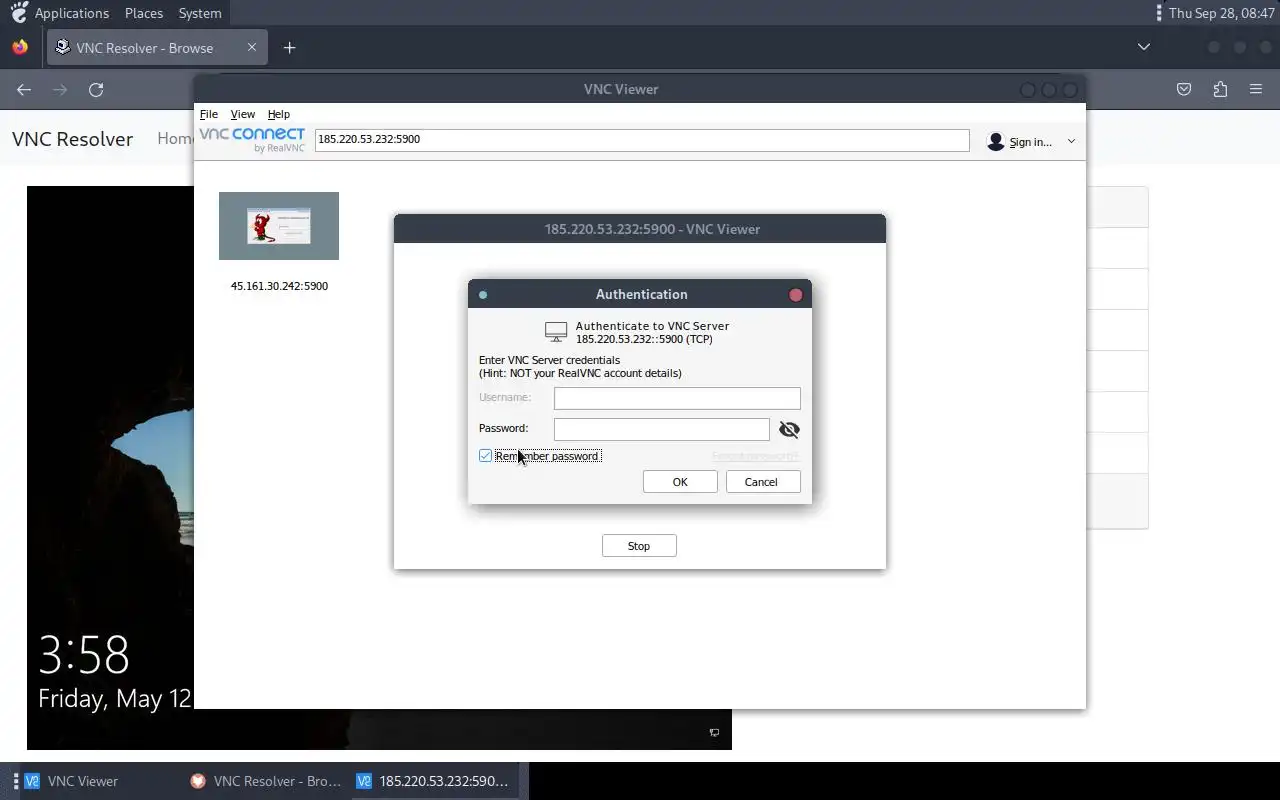Image resolution: width=1280 pixels, height=800 pixels.
Task: Click the Firefox icon in browser tab bar
Action: pos(20,47)
